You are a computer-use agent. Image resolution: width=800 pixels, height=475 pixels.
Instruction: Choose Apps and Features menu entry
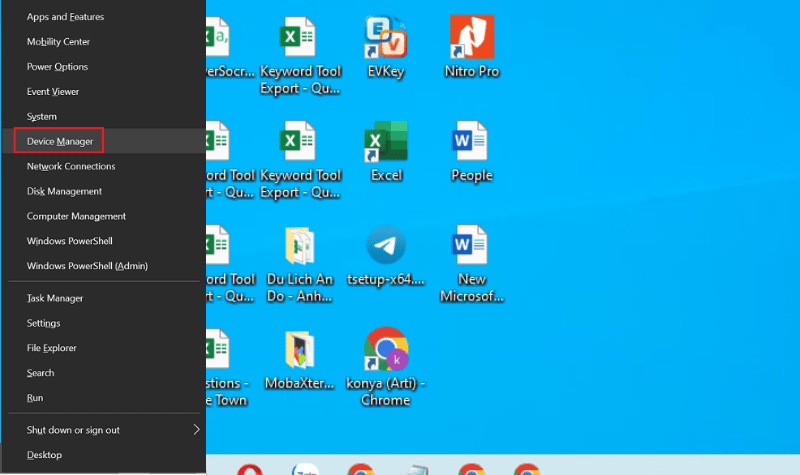point(65,17)
